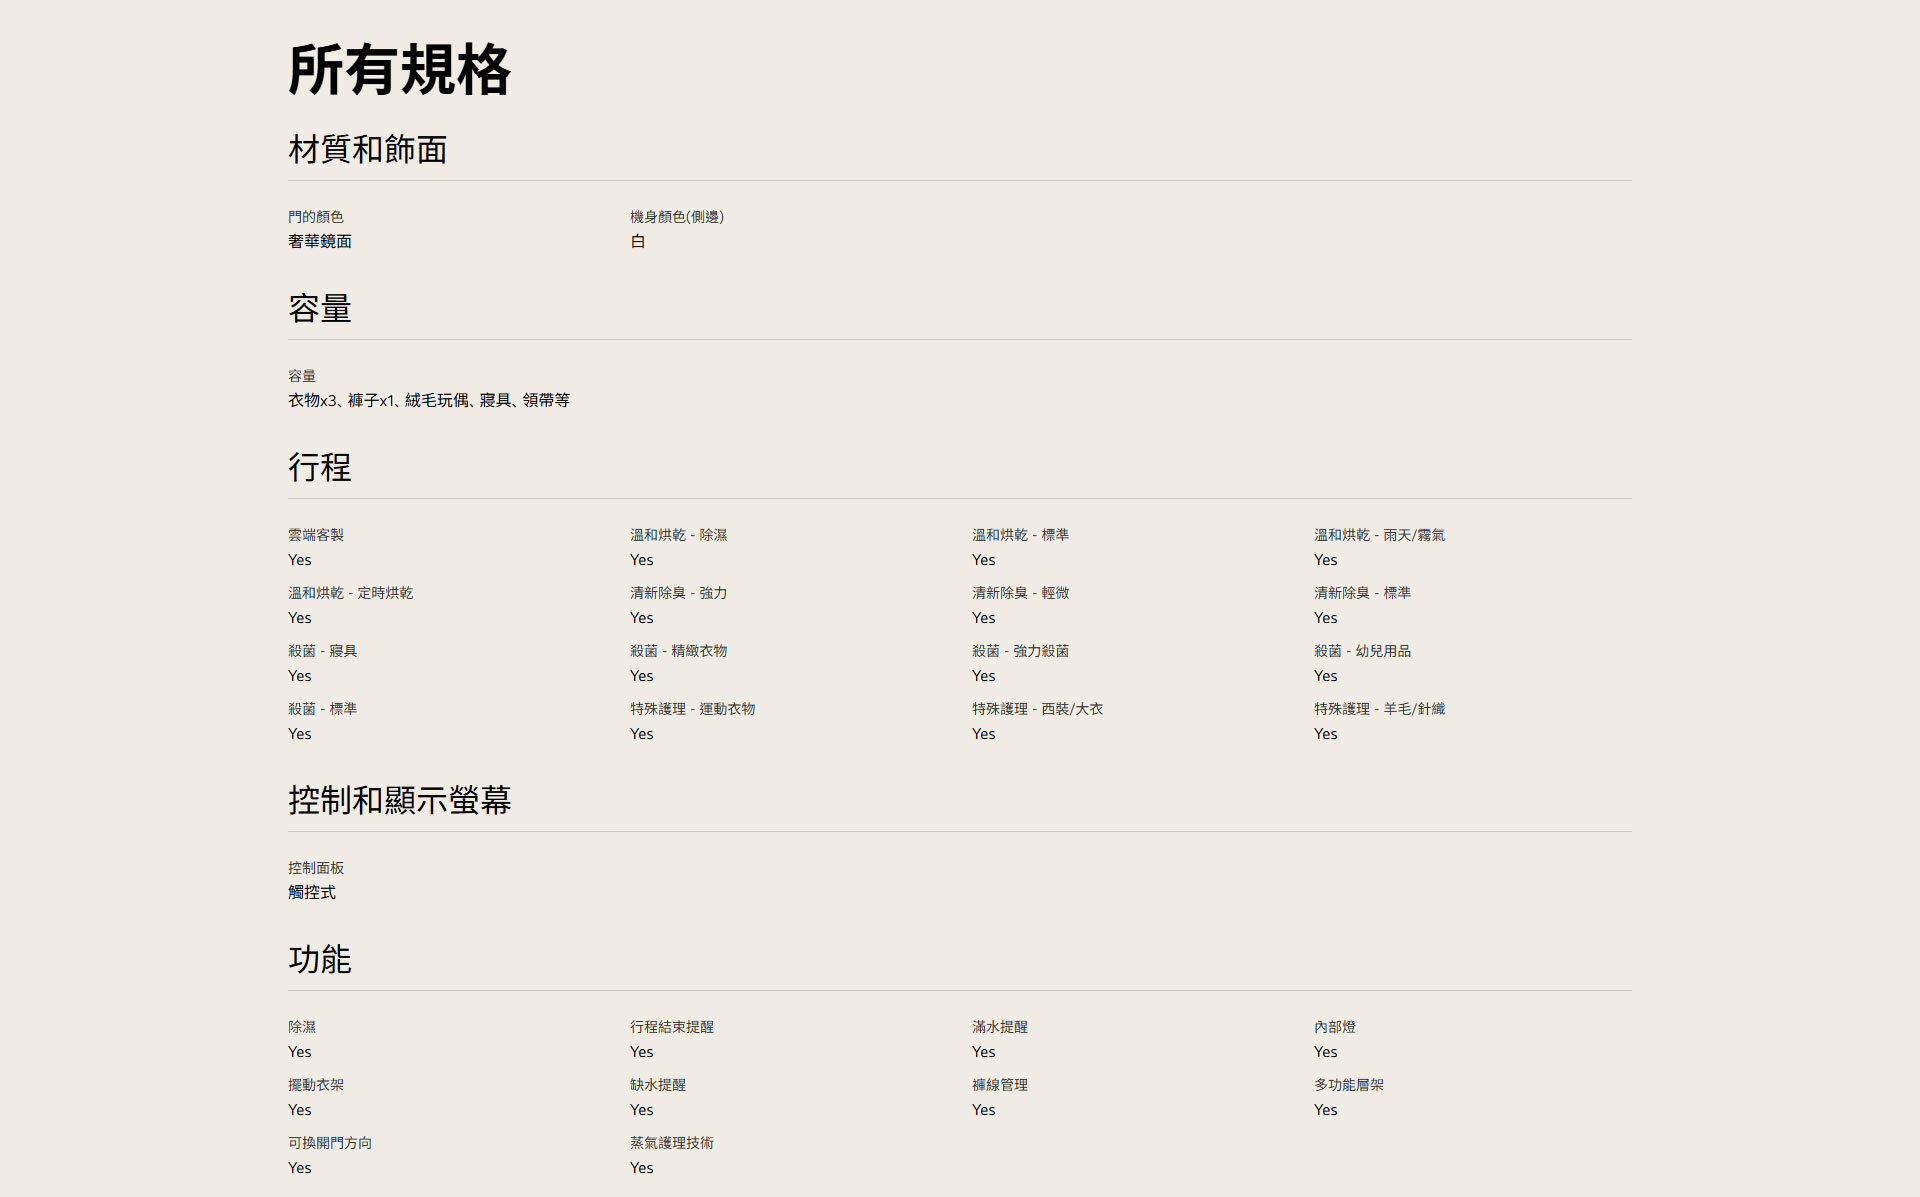Select the 功能 section heading
This screenshot has height=1197, width=1920.
click(x=319, y=960)
